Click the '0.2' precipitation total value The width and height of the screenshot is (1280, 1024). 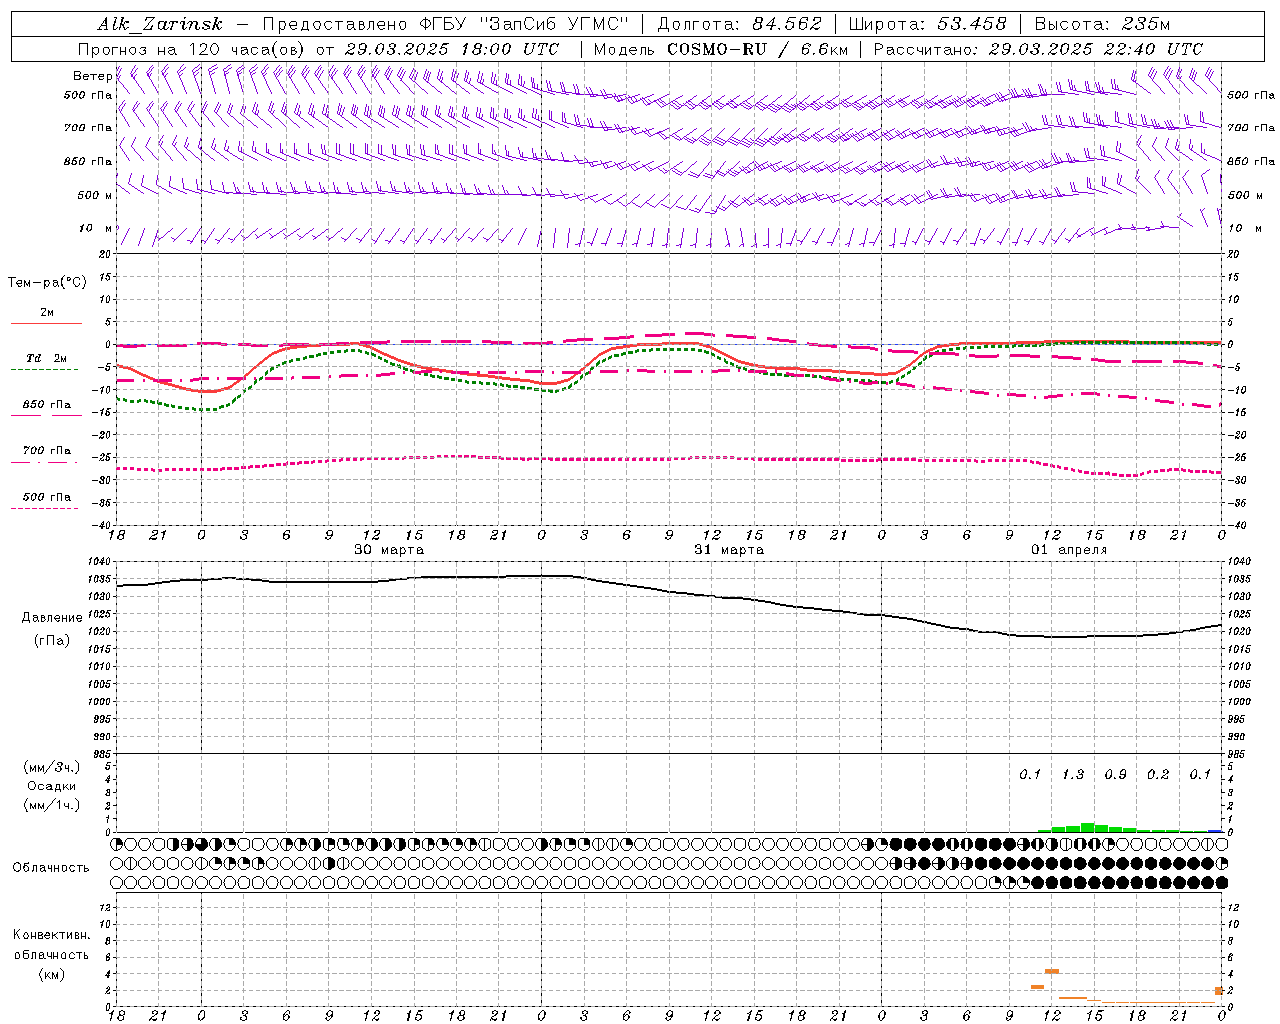click(x=1158, y=775)
